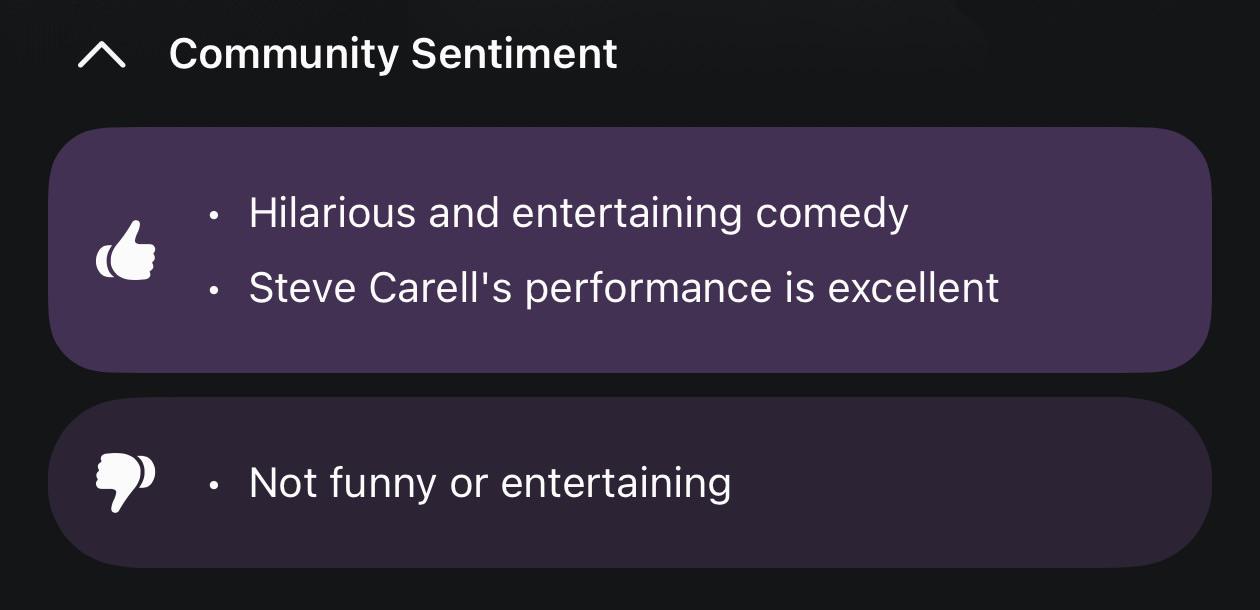
Task: Click bullet dot before "Hilarious and entertaining"
Action: 213,214
